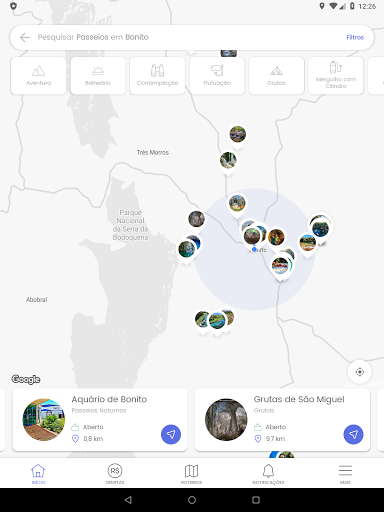Open the Grutas de São Miguel title
This screenshot has width=384, height=512.
(x=299, y=399)
